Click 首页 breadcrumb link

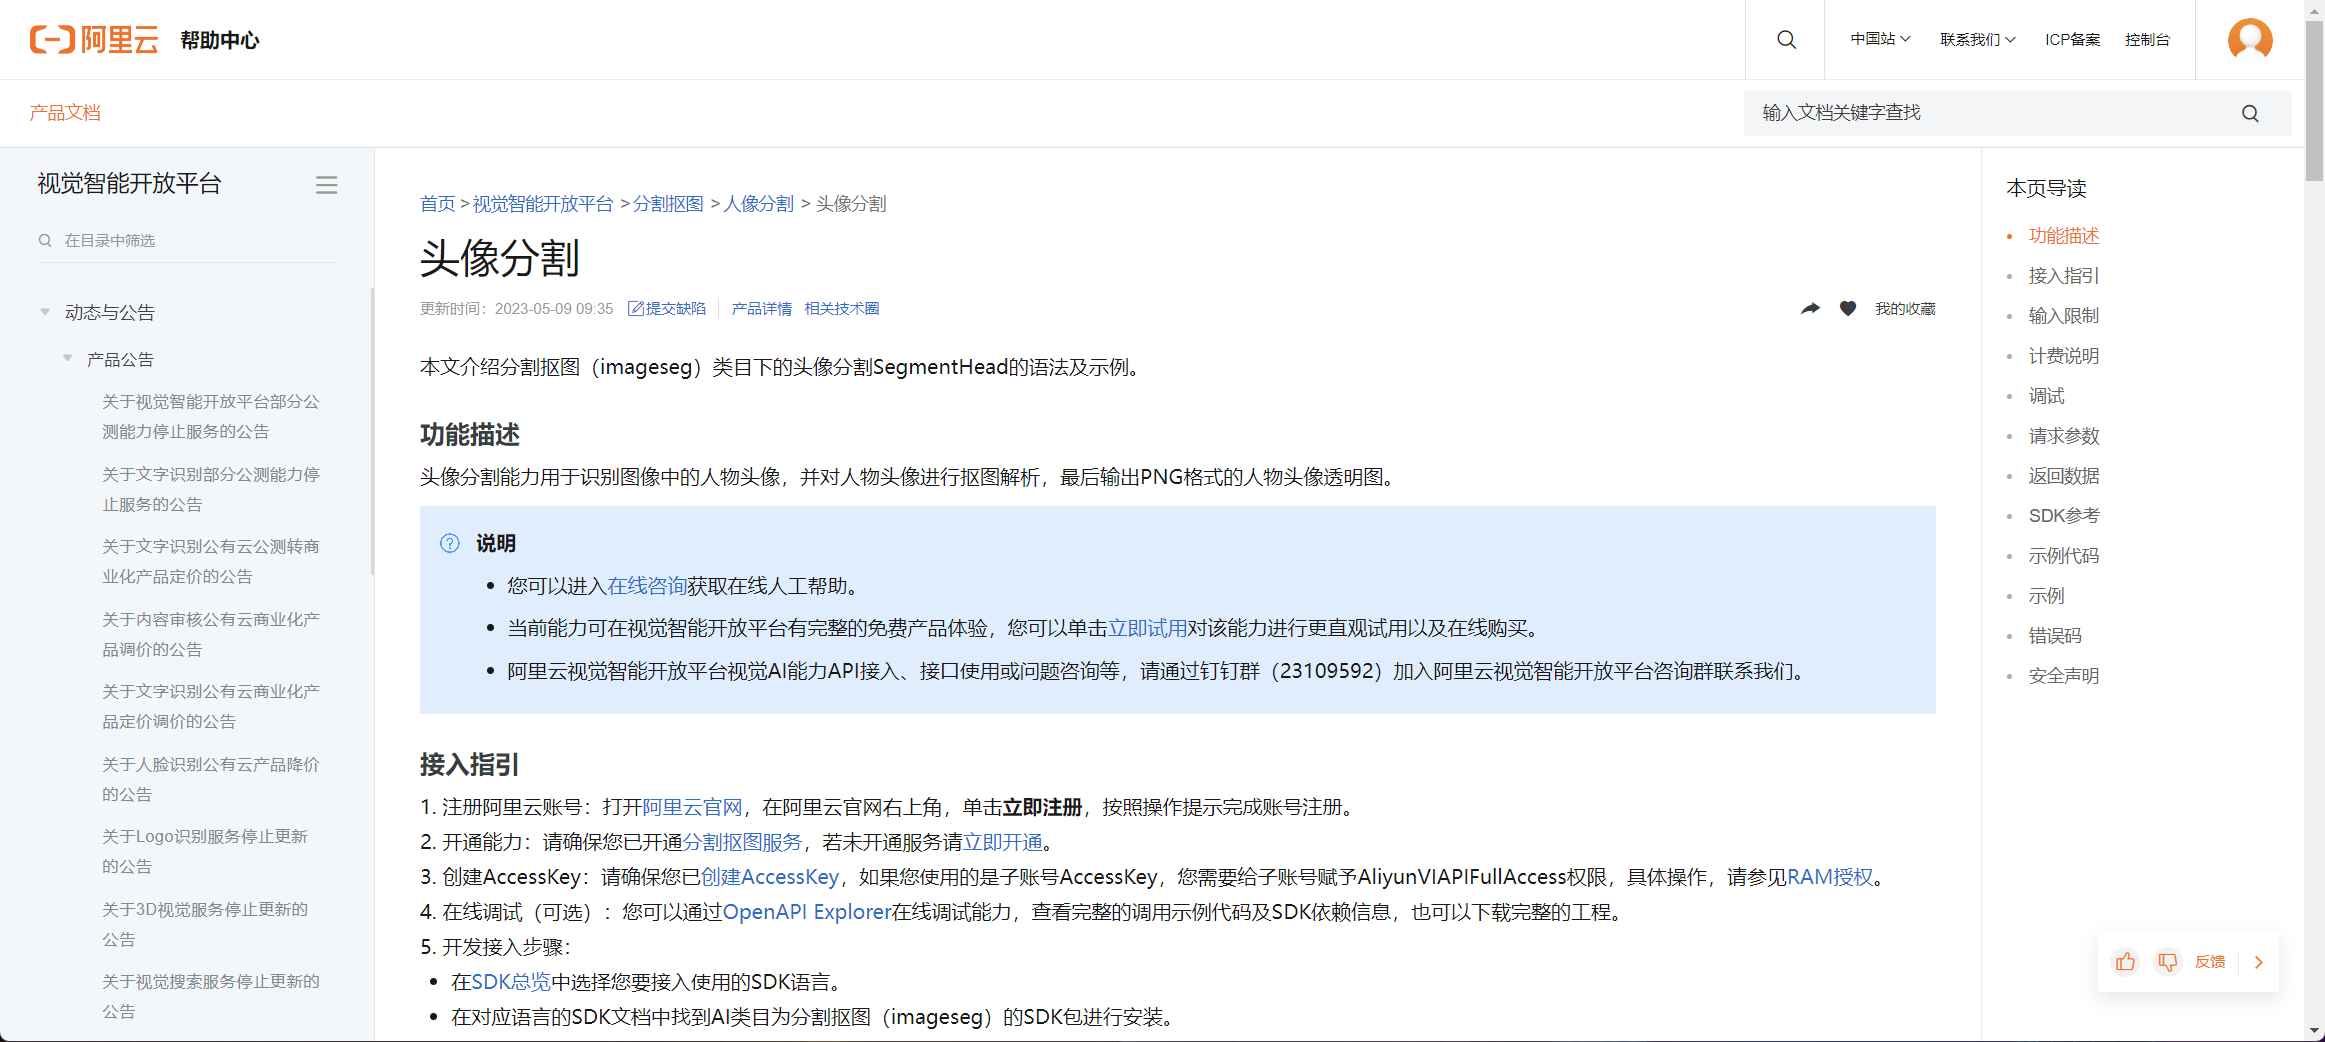click(x=437, y=204)
